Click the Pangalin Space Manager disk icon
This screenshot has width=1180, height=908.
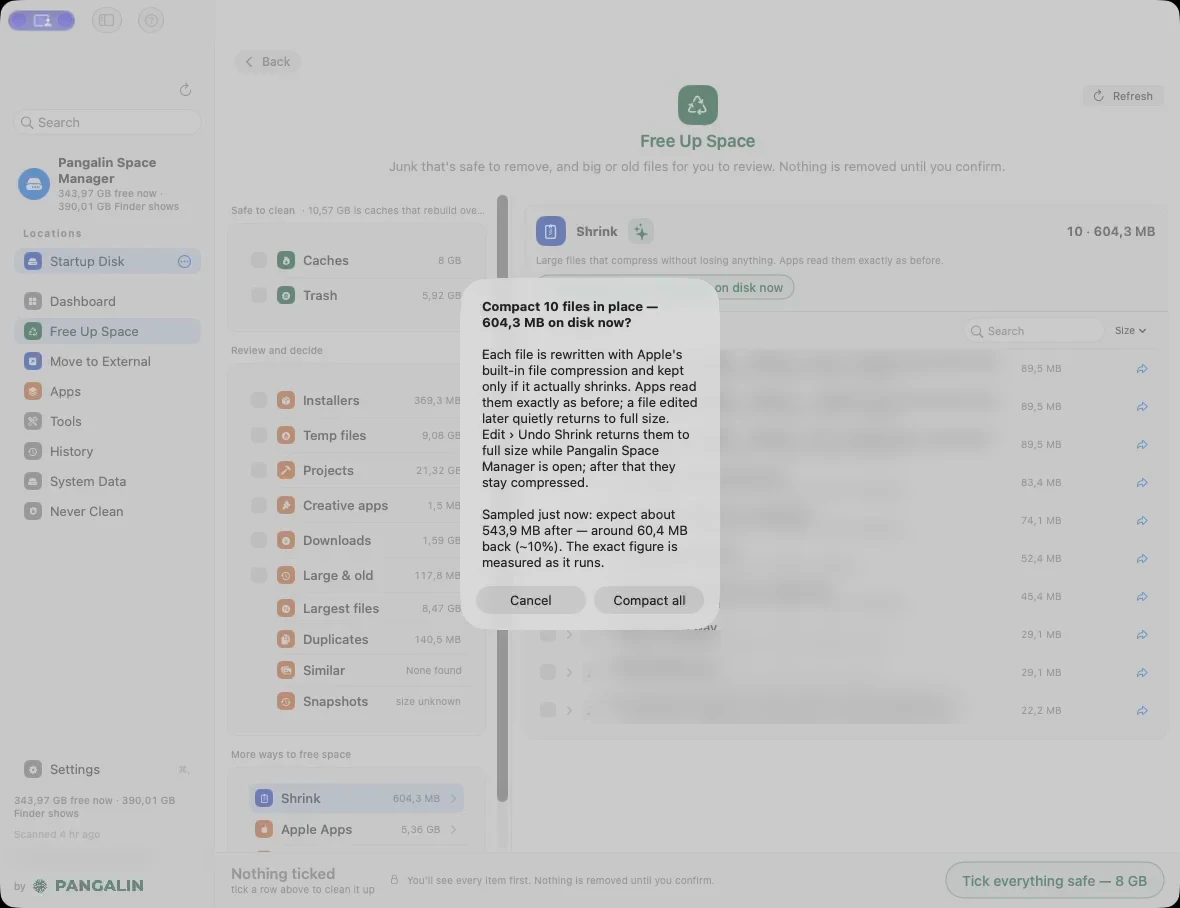[x=34, y=184]
